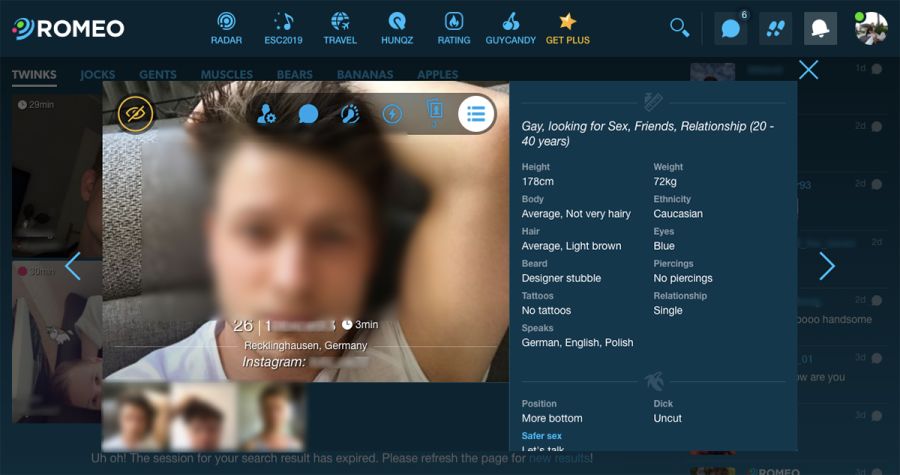
Task: Open the footprints visitors icon in header
Action: click(776, 28)
